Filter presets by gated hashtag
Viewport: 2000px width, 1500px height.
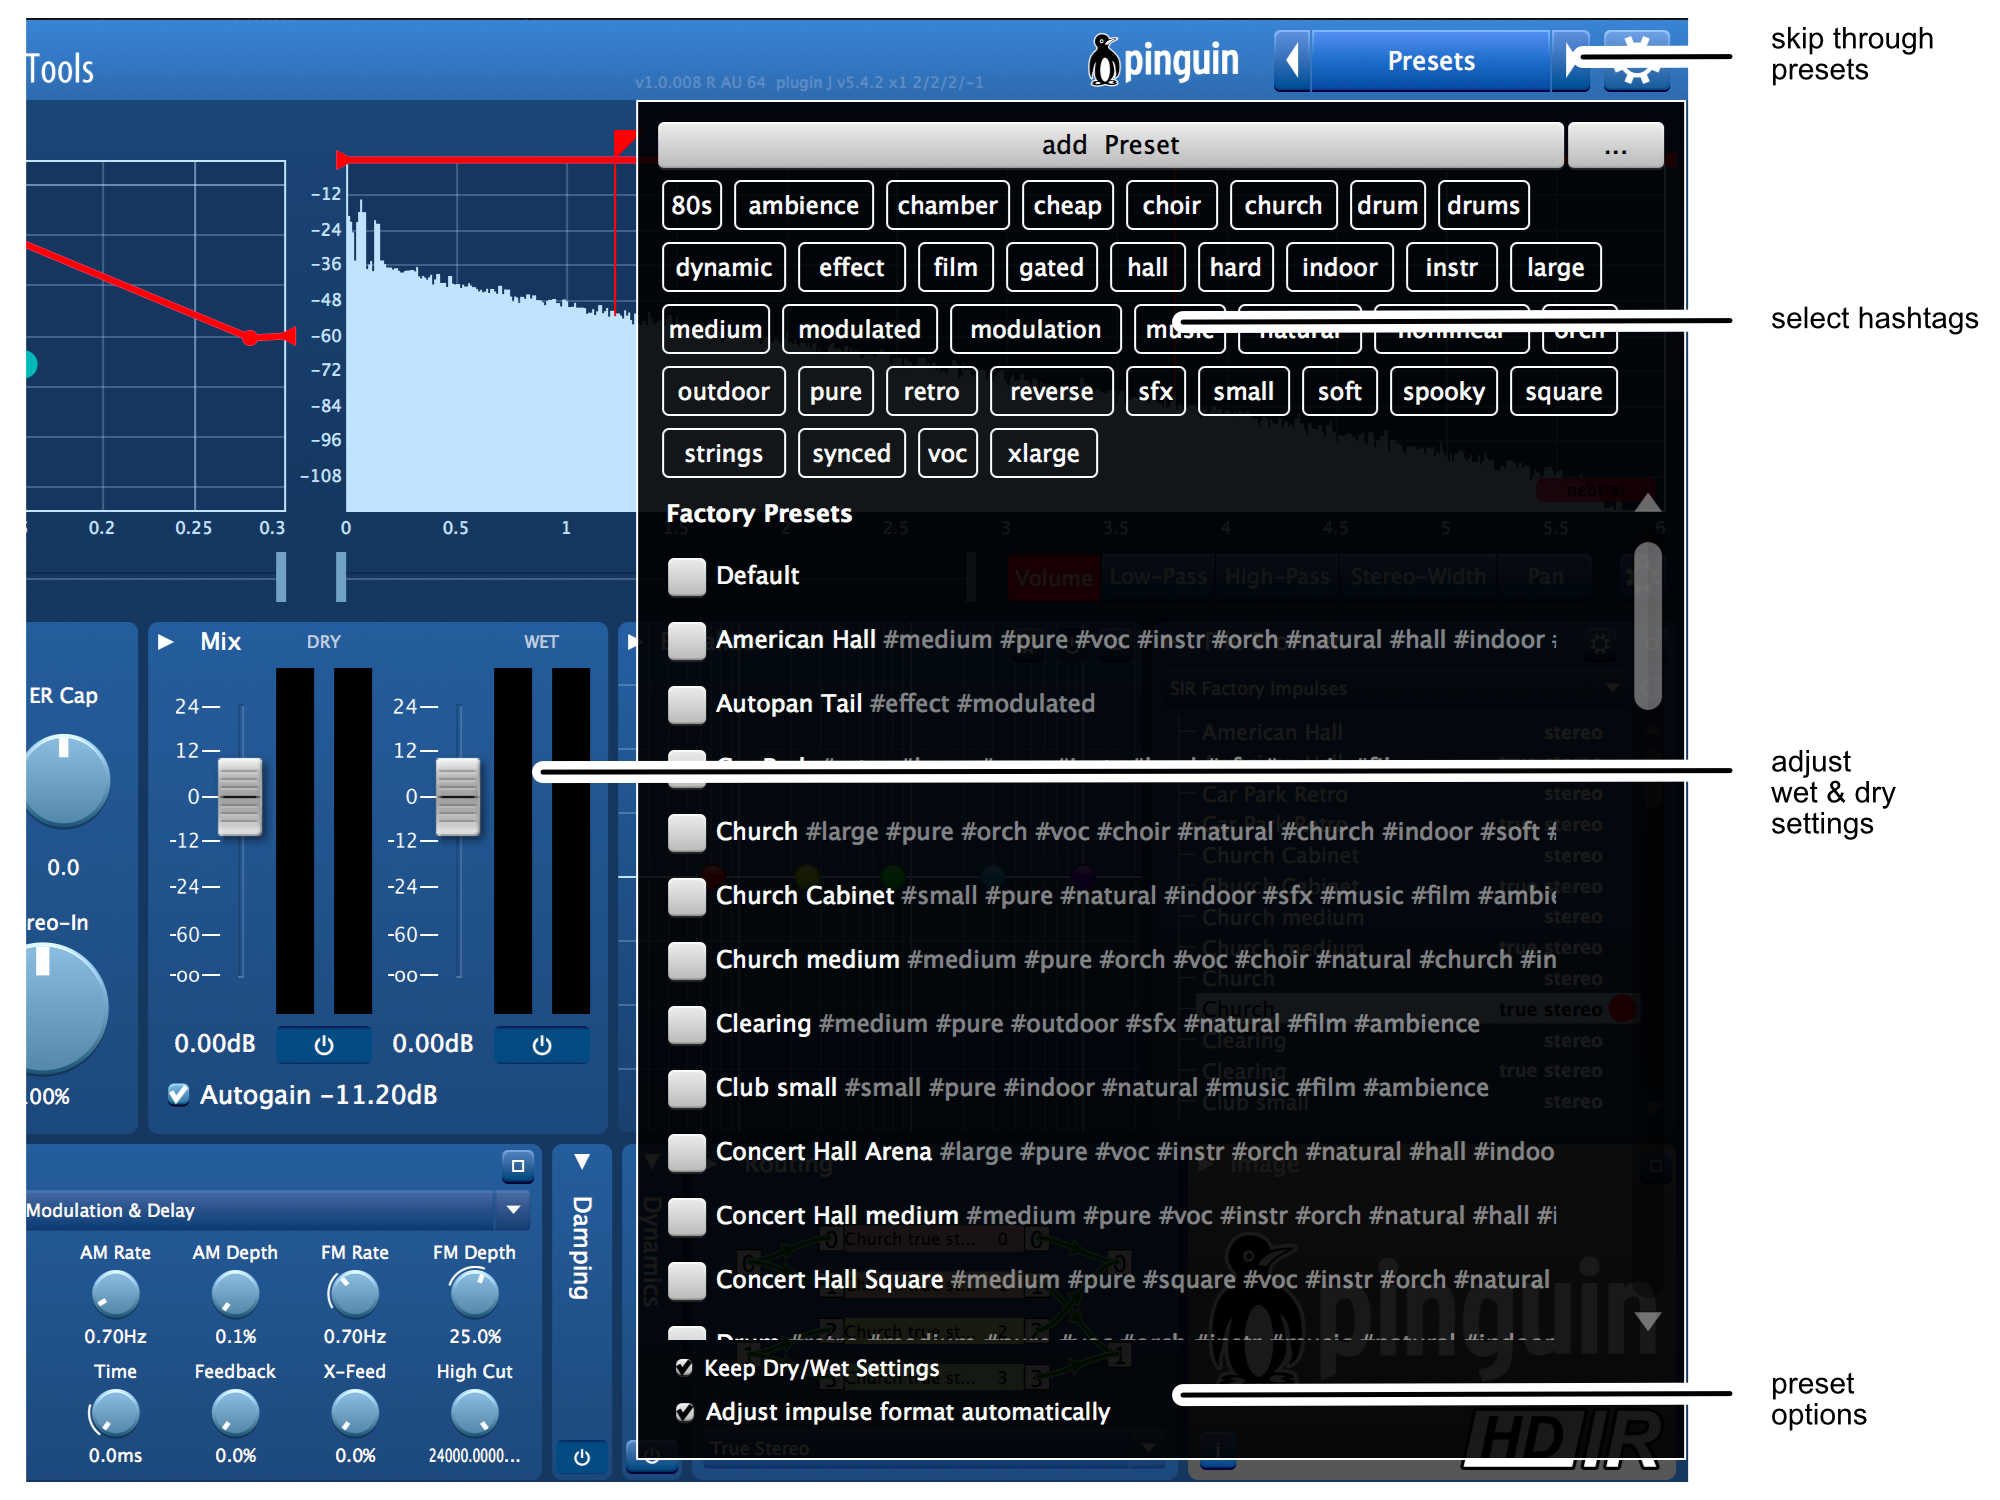pos(1051,268)
